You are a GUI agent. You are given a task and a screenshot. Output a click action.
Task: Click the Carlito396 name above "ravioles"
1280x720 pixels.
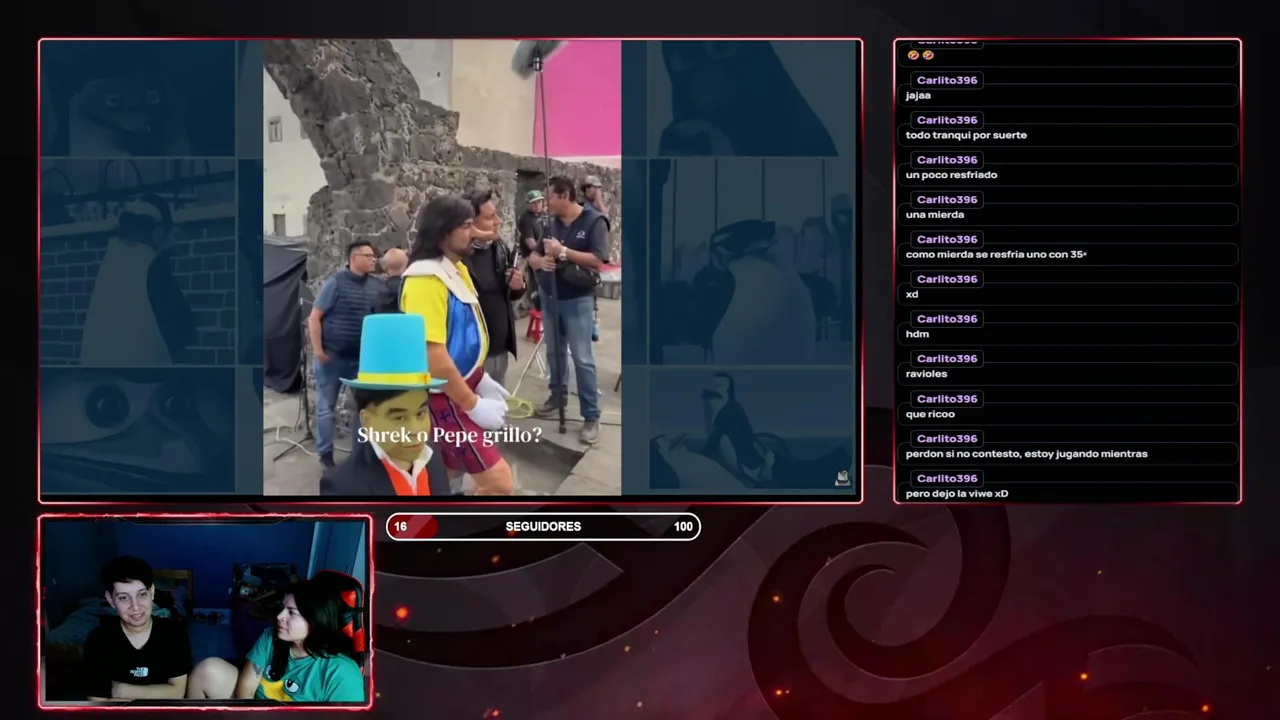click(946, 359)
